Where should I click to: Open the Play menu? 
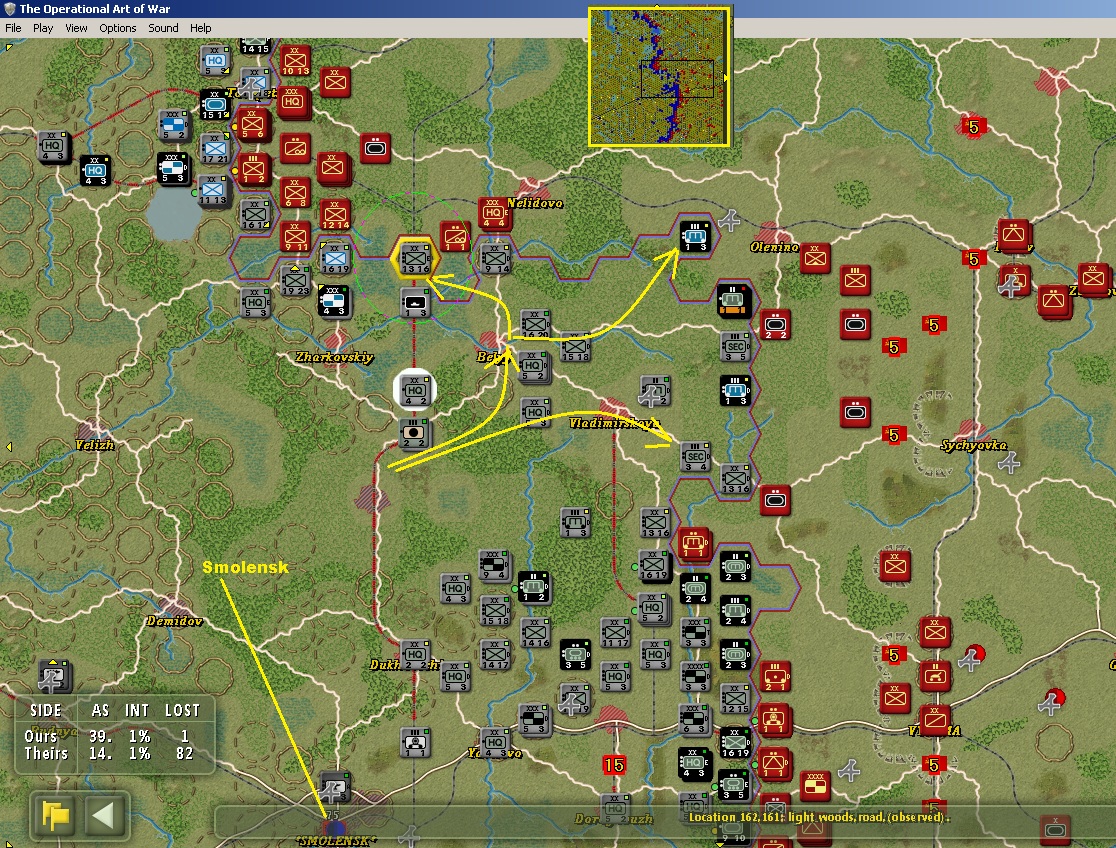(43, 28)
